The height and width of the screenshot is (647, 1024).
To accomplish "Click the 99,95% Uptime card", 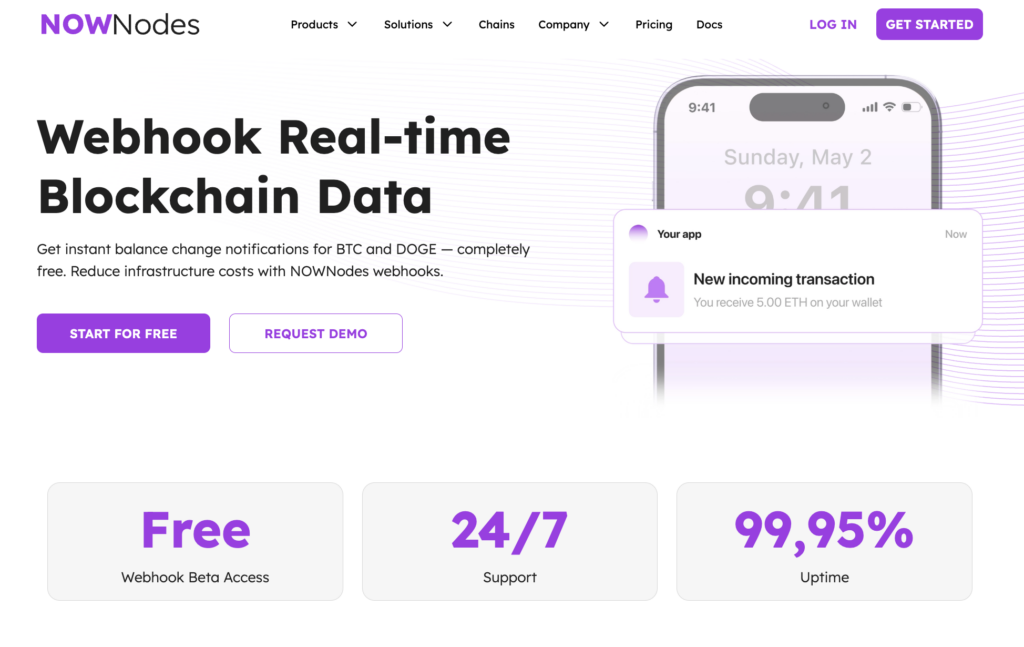I will point(824,541).
